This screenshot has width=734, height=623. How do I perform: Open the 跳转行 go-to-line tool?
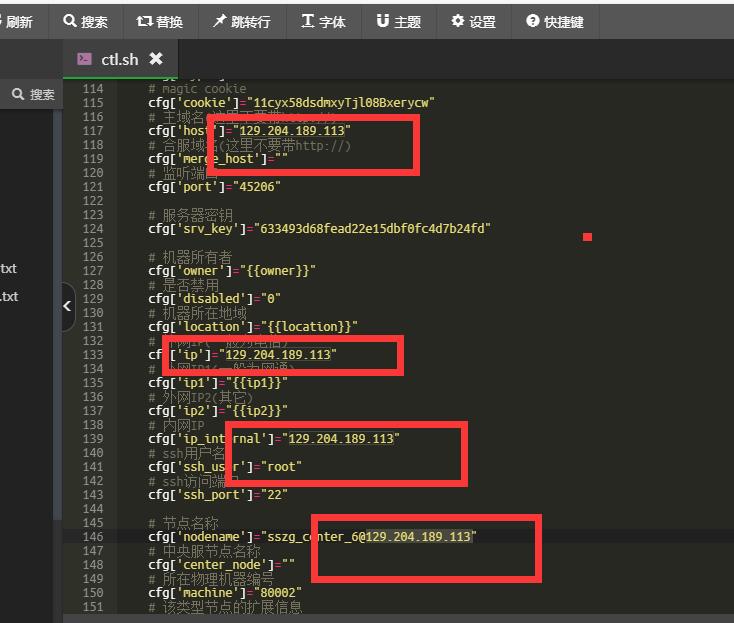[x=241, y=21]
